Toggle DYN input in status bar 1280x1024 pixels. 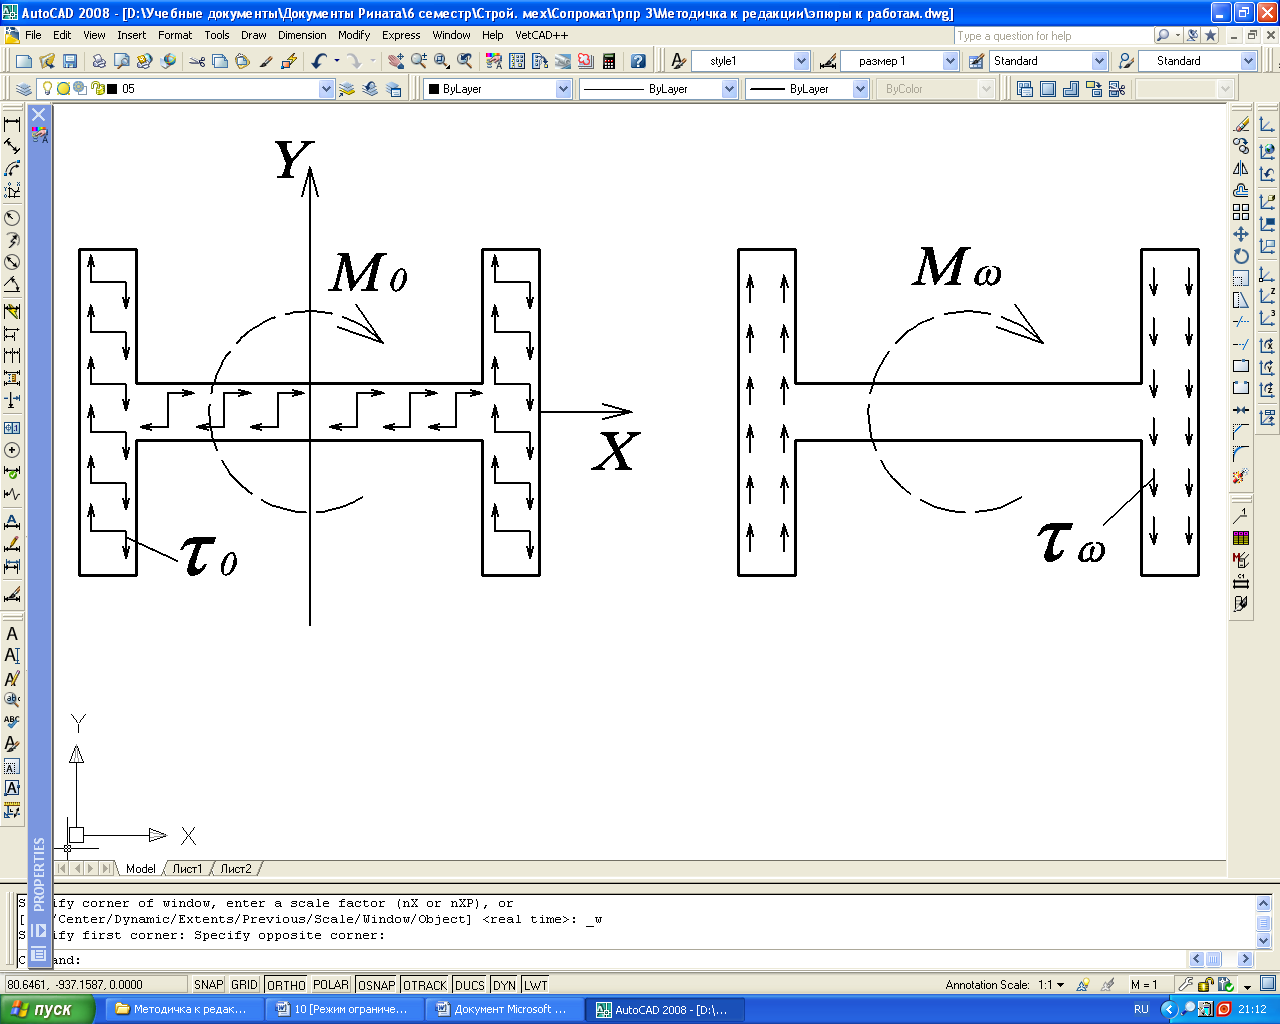point(505,985)
